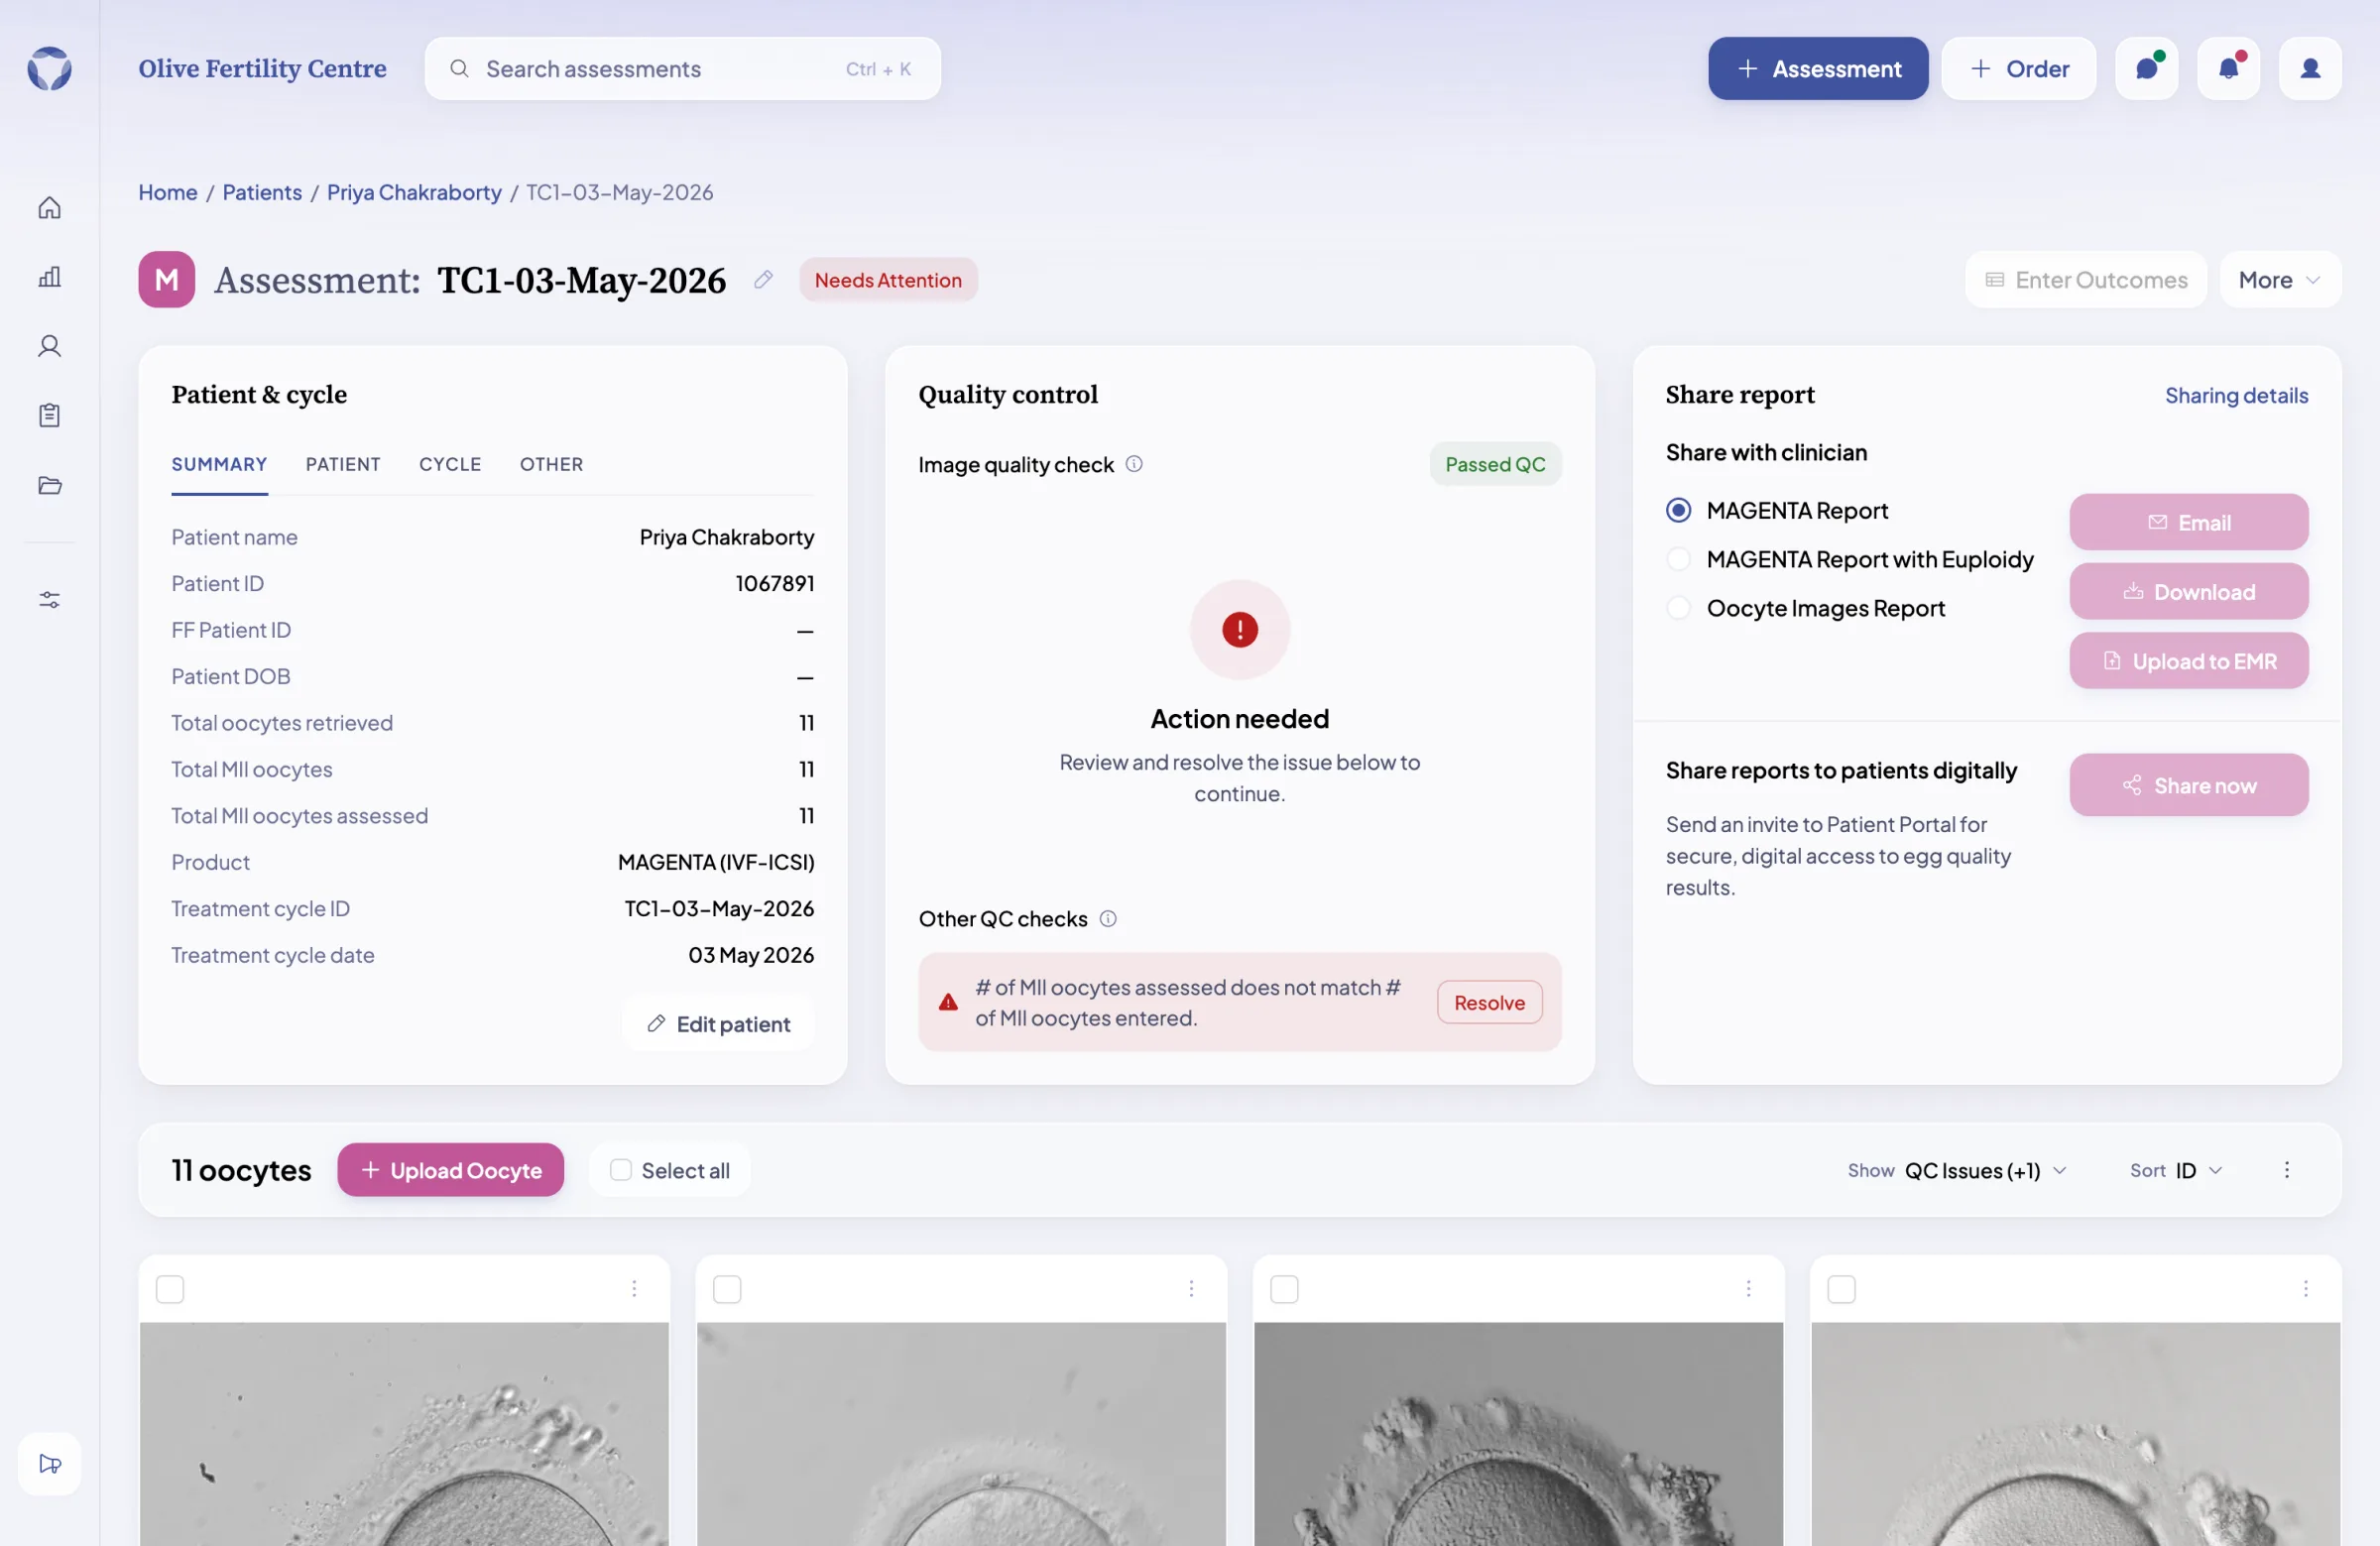Click the Email report button
The height and width of the screenshot is (1546, 2380).
click(2188, 522)
